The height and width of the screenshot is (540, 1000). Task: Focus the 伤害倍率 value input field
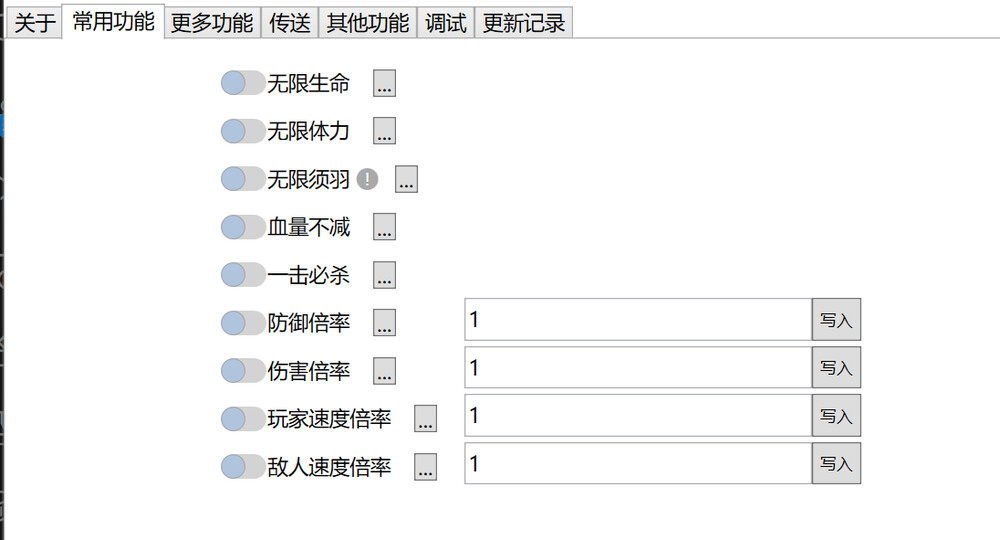click(x=638, y=367)
